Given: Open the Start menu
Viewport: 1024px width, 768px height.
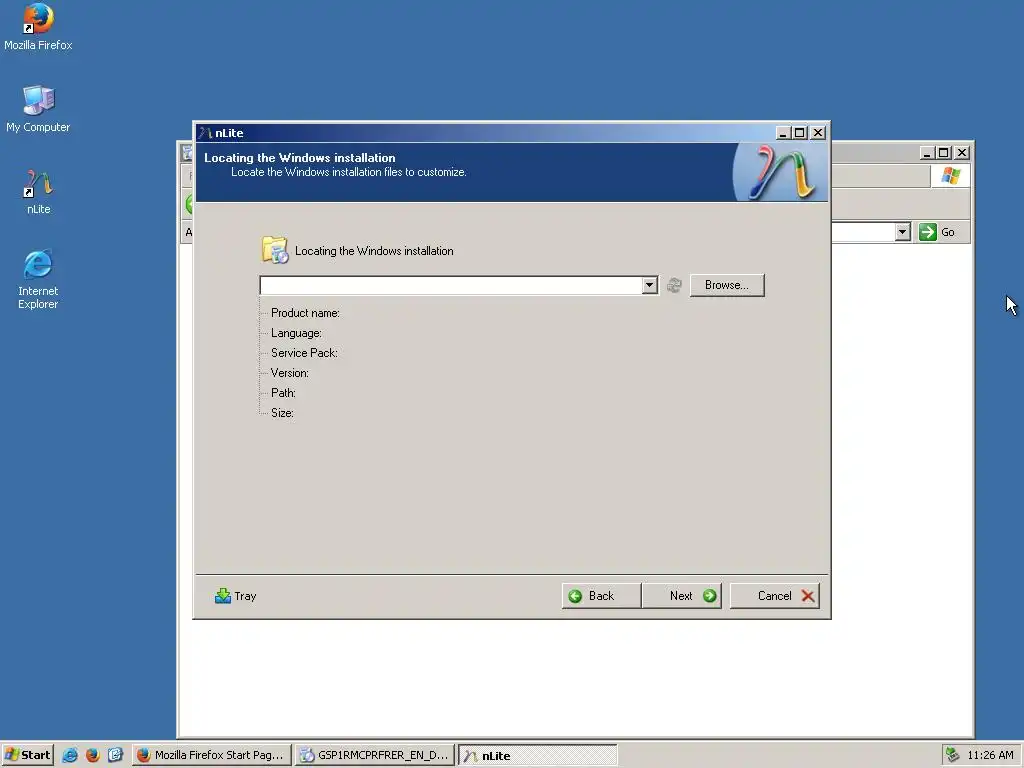Looking at the screenshot, I should click(27, 755).
